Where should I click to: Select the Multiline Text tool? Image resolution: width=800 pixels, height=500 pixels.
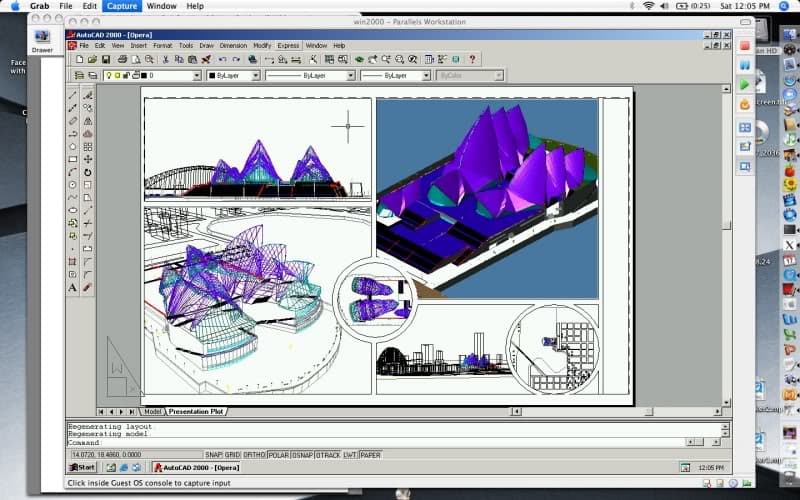click(73, 288)
